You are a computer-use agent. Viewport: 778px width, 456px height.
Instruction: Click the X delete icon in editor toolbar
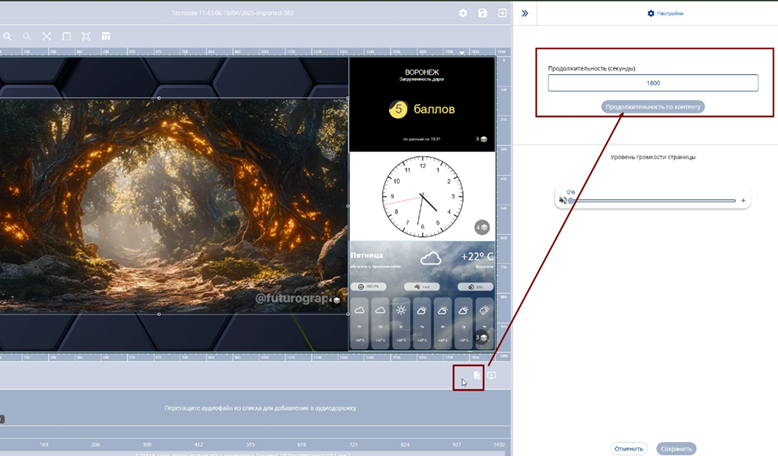pos(46,37)
